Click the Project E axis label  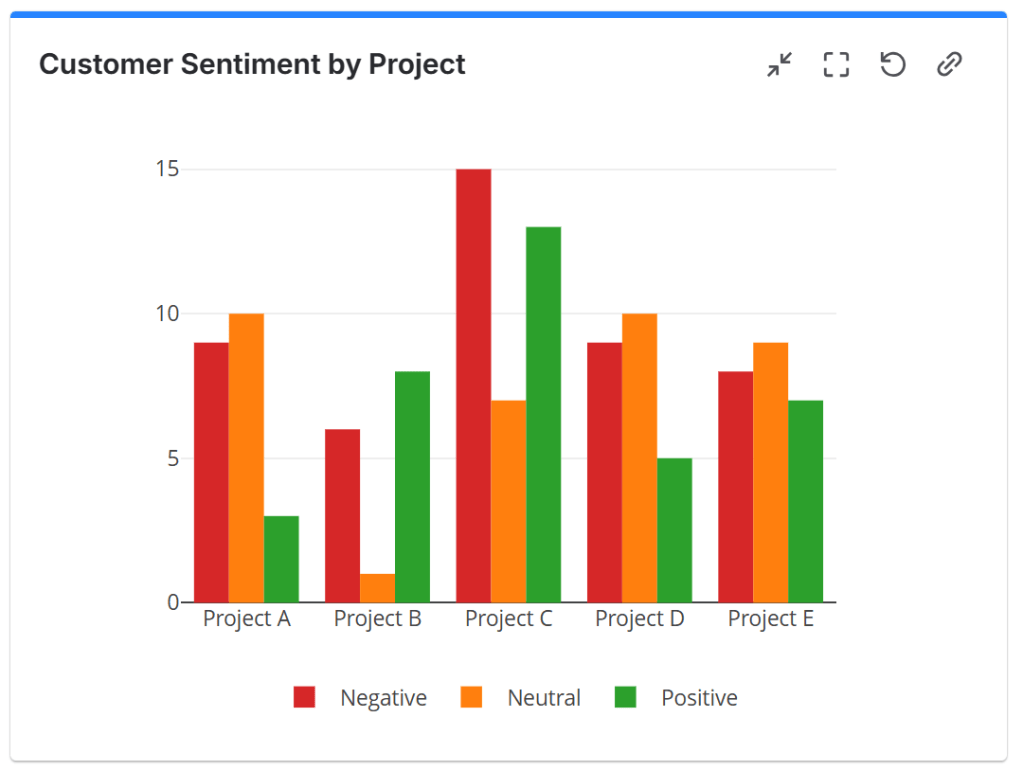coord(770,619)
